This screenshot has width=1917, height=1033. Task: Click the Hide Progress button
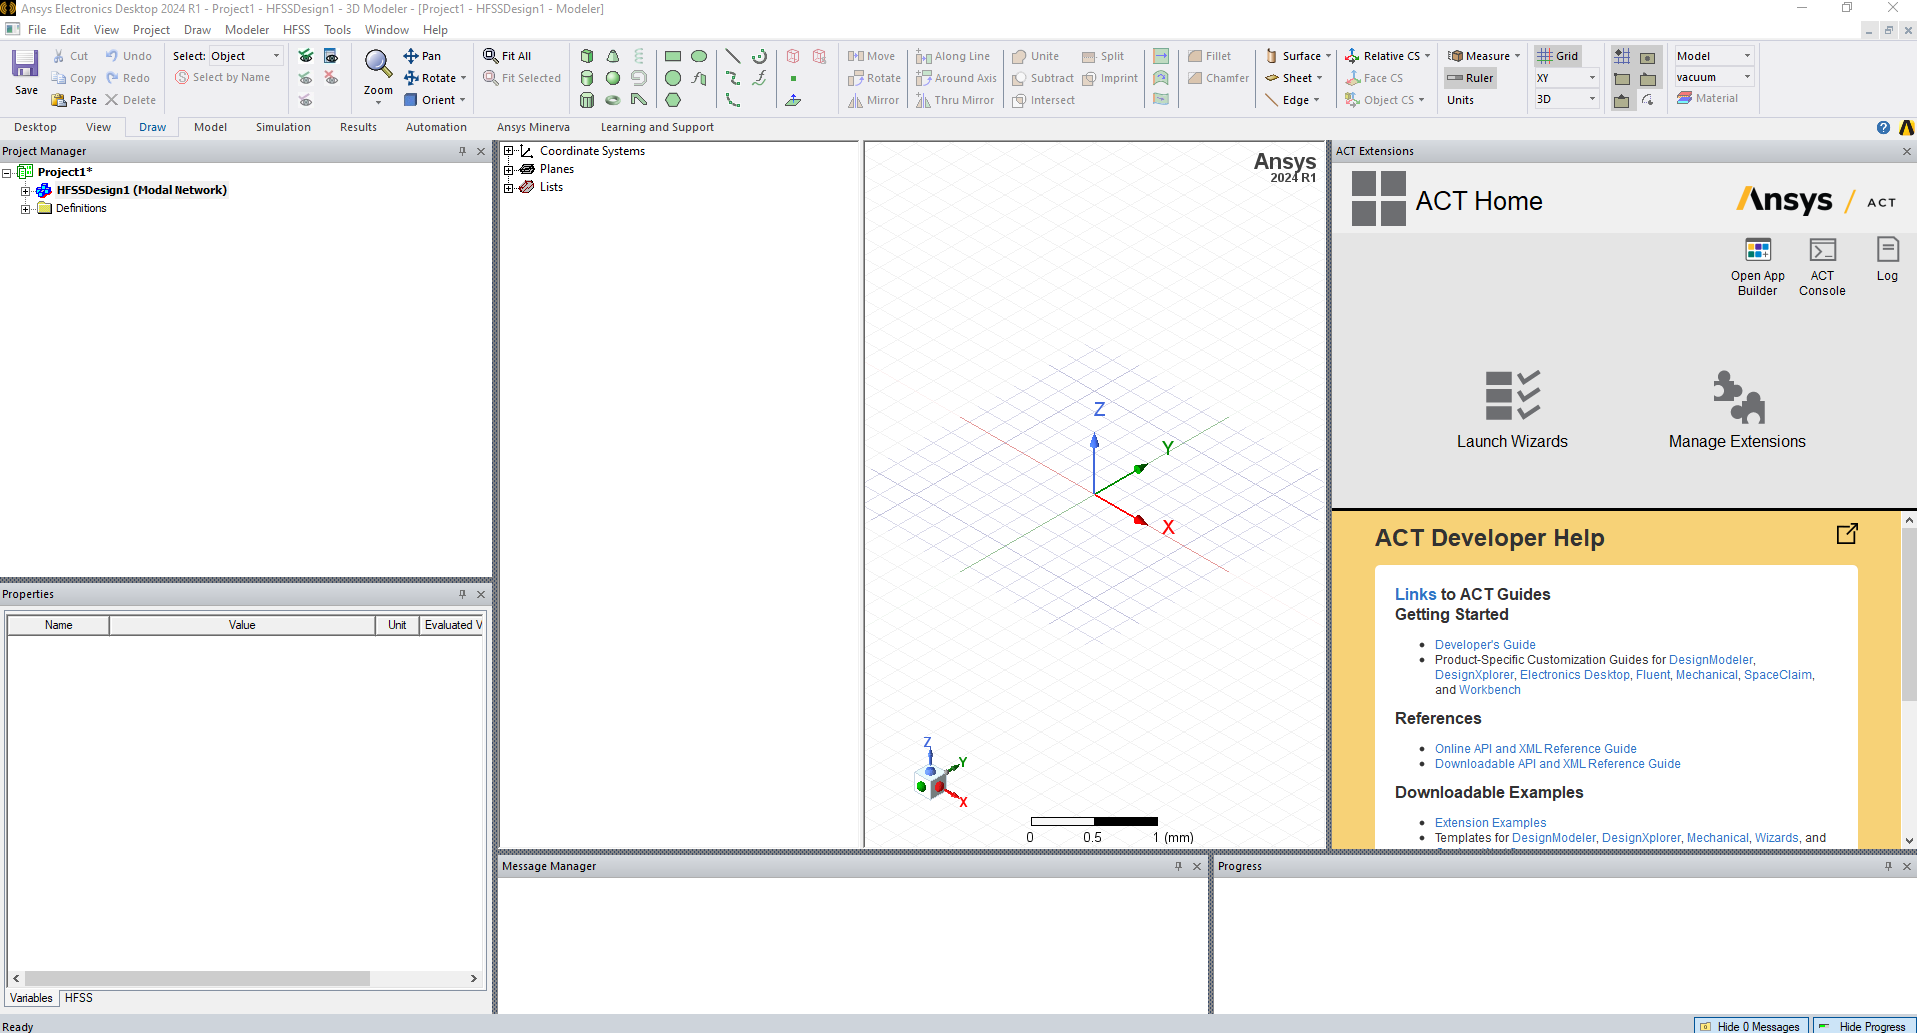point(1864,1026)
